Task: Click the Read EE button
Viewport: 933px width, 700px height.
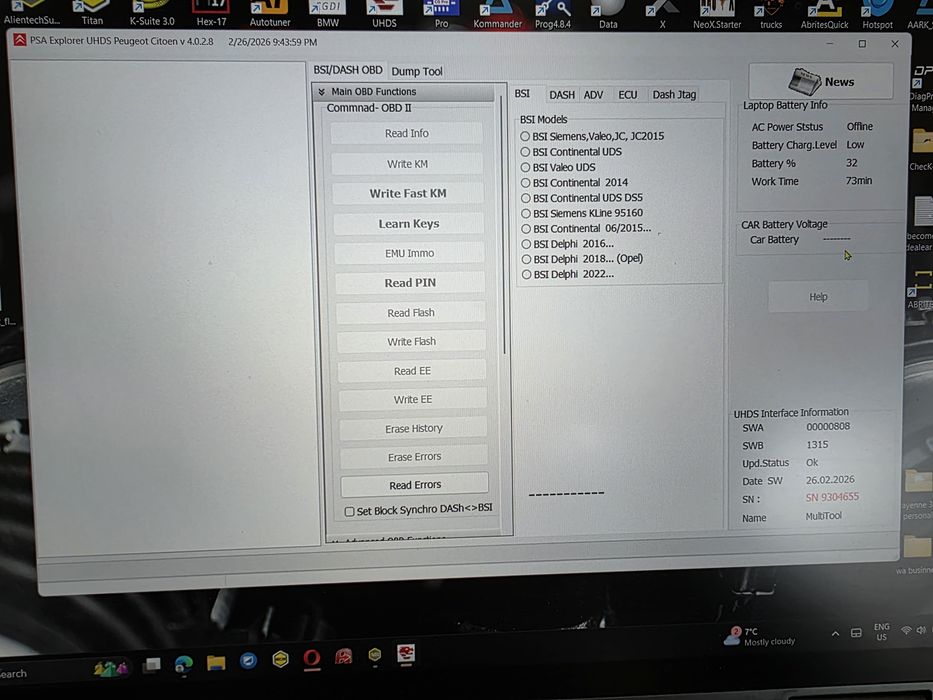Action: 412,371
